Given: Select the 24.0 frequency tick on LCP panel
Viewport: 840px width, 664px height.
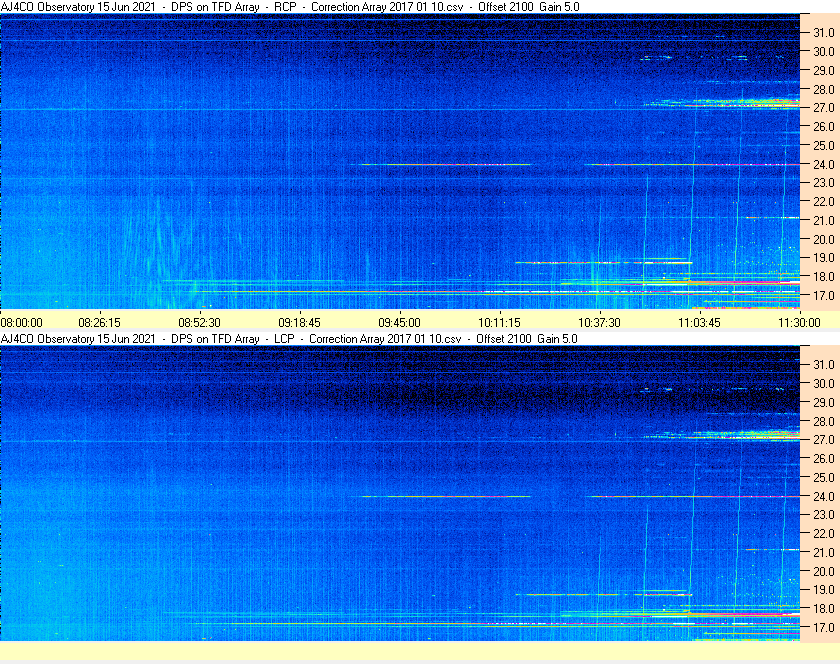Looking at the screenshot, I should (x=823, y=496).
